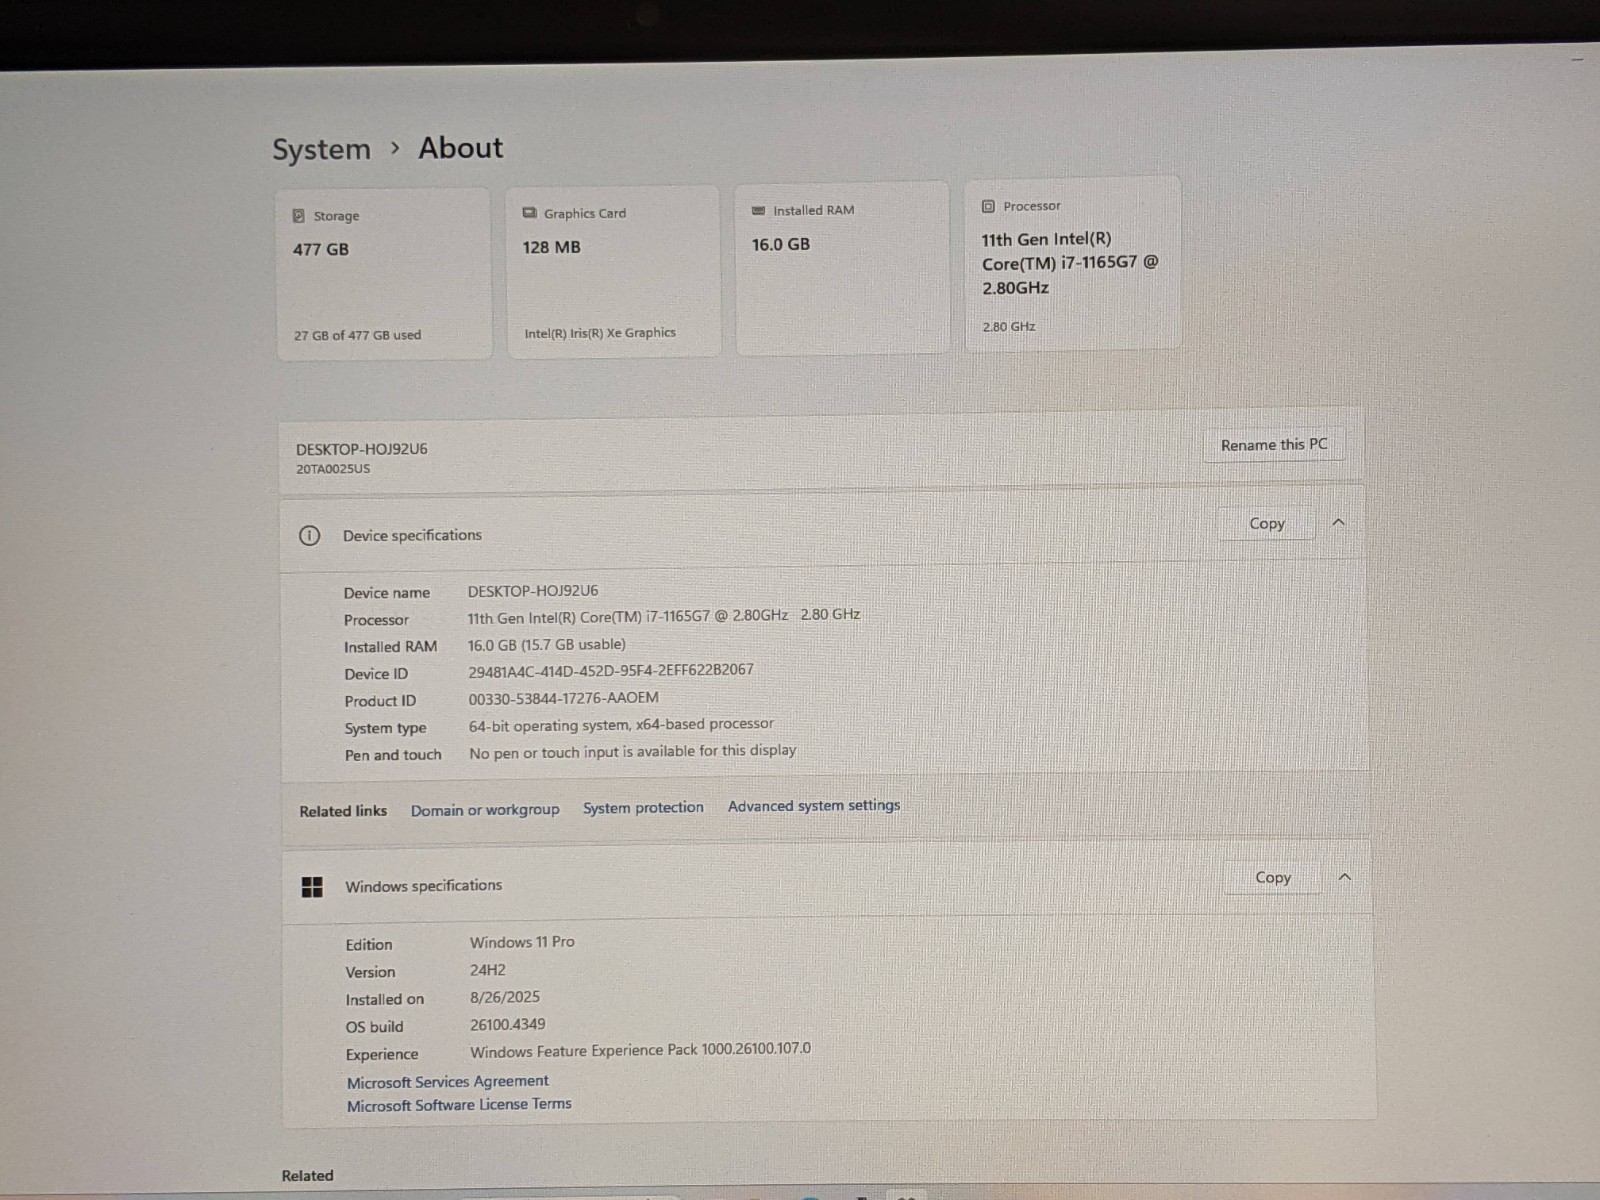
Task: Select the text '27 GB of 477 GB used'
Action: 357,335
